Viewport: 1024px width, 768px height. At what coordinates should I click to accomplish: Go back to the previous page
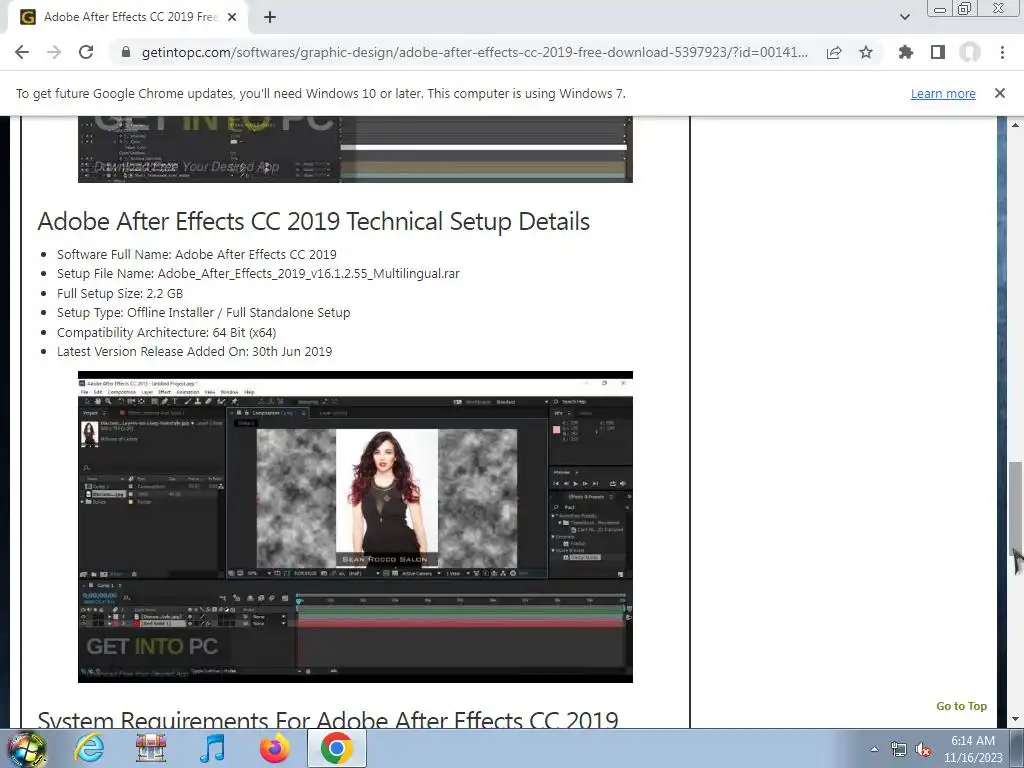(x=22, y=52)
